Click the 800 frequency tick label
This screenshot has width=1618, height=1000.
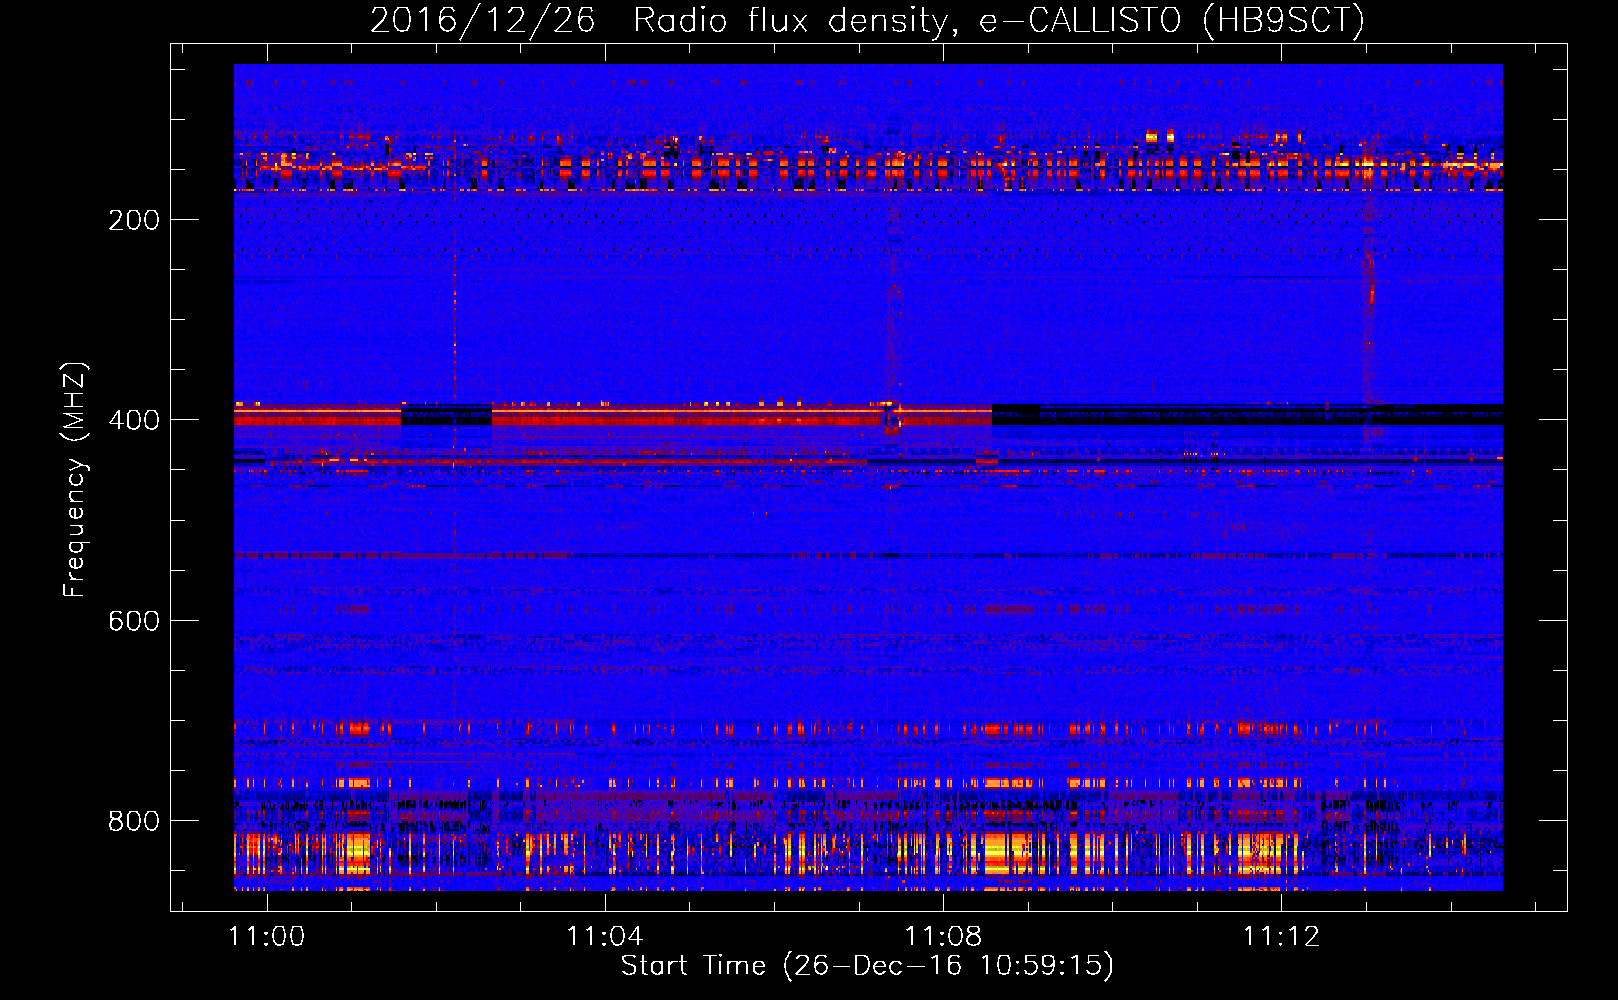click(x=134, y=821)
